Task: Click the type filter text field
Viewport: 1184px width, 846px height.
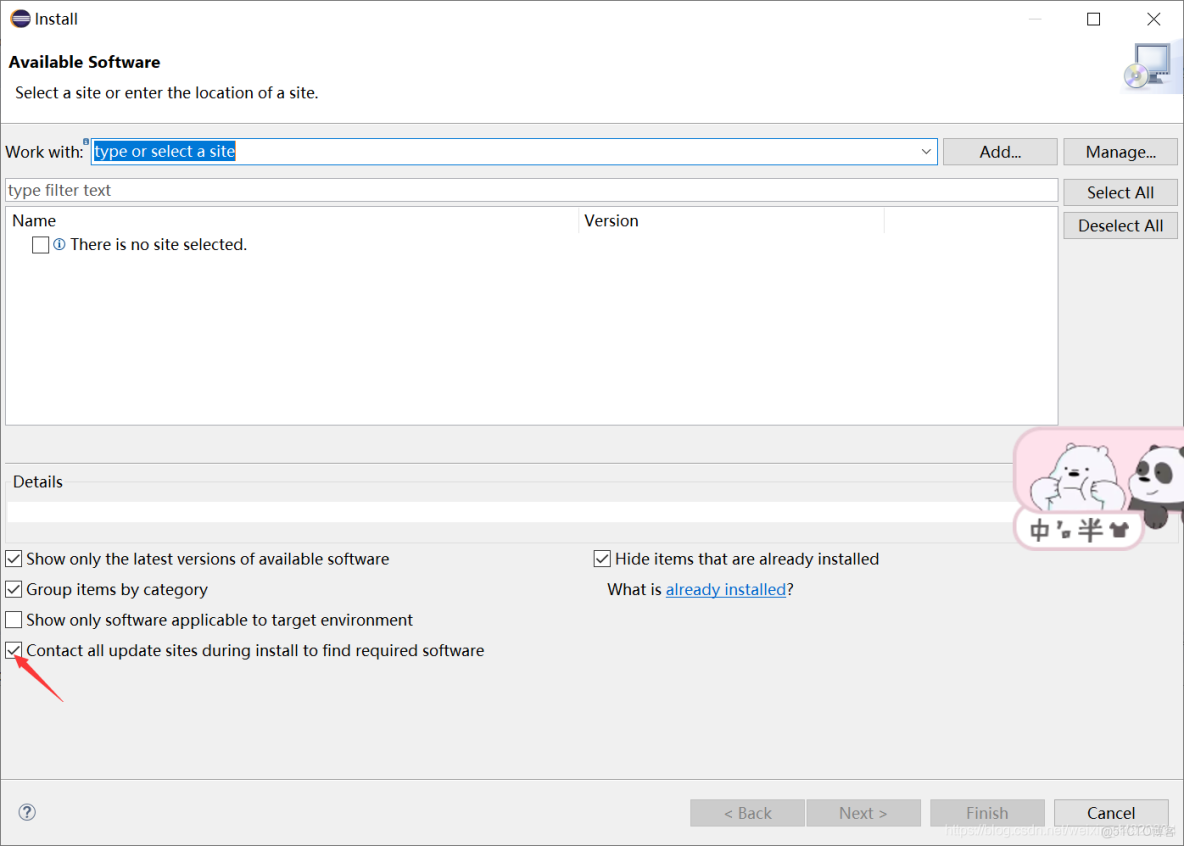Action: [x=530, y=191]
